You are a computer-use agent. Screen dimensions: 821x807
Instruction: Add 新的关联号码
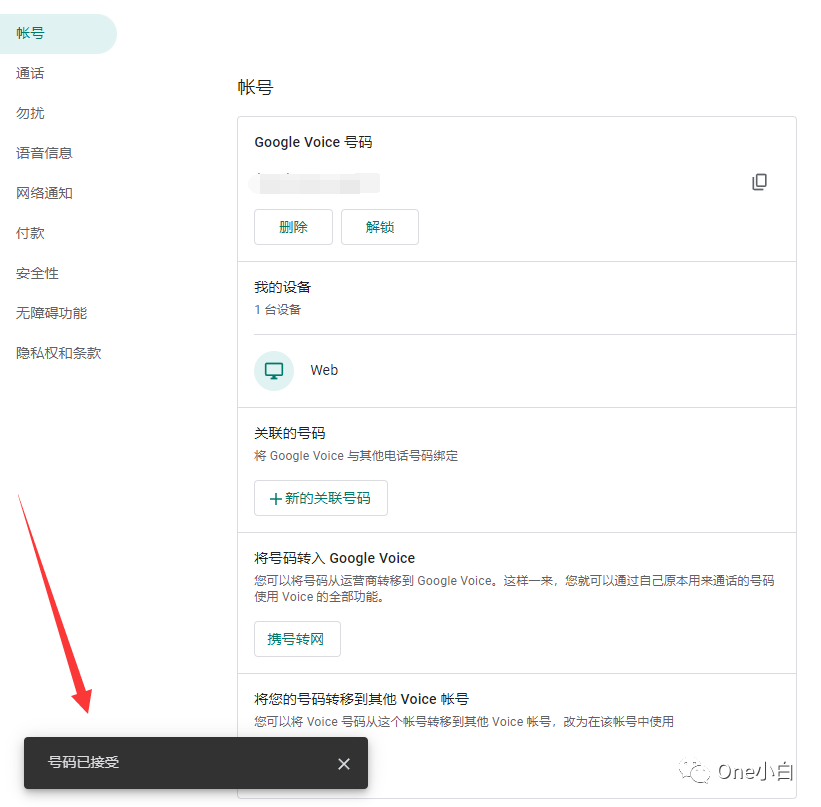point(320,498)
